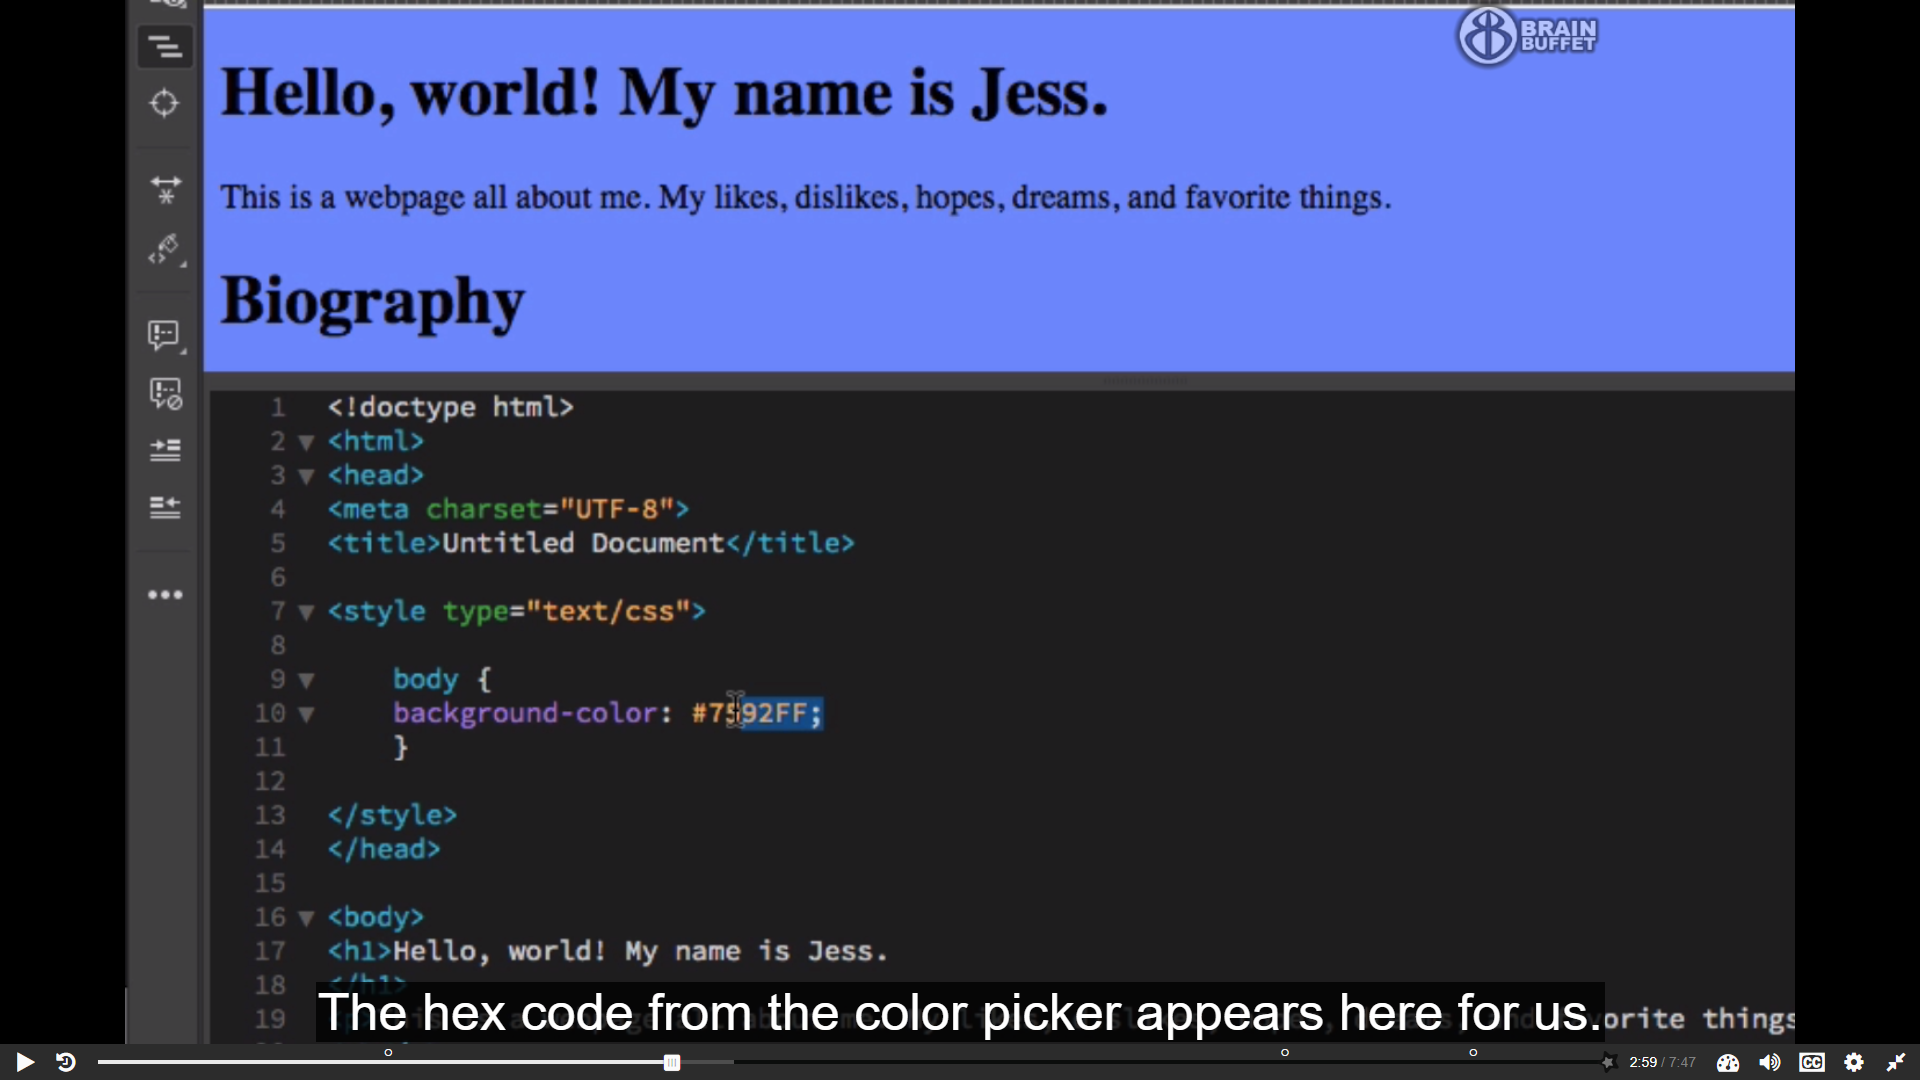Image resolution: width=1920 pixels, height=1080 pixels.
Task: Open video settings gear
Action: click(x=1853, y=1062)
